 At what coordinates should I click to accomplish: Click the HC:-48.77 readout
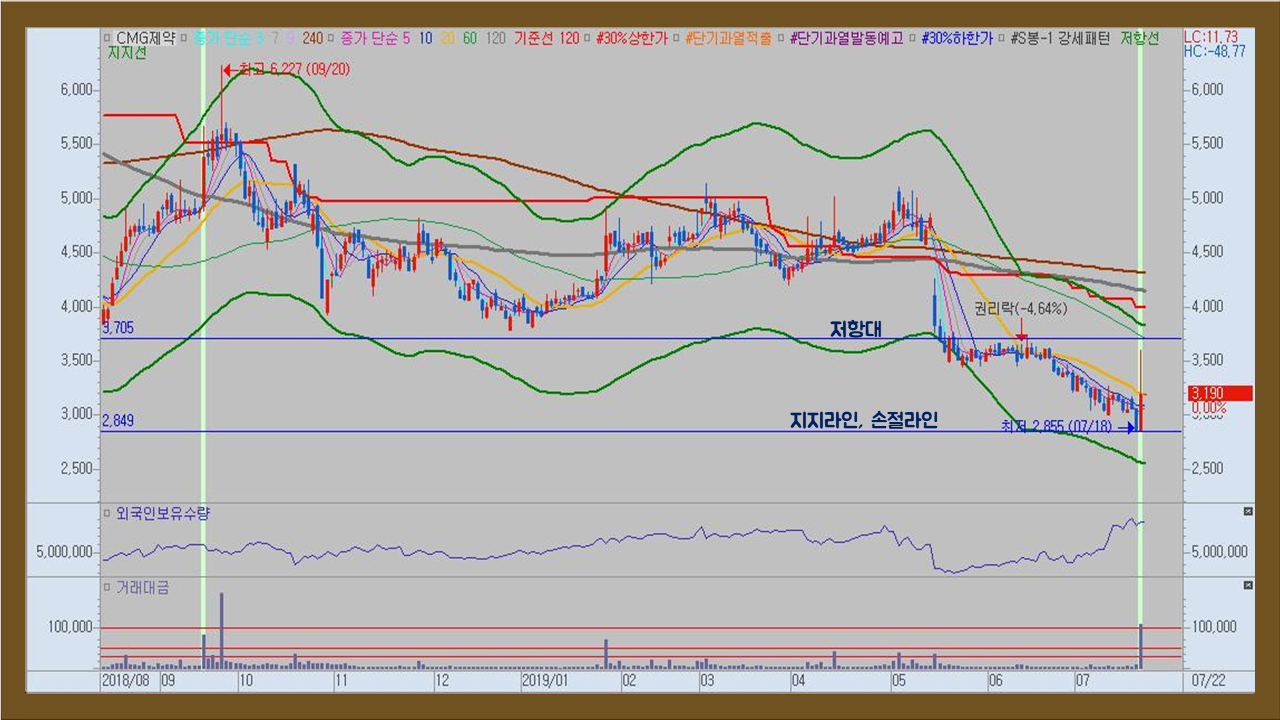1214,51
